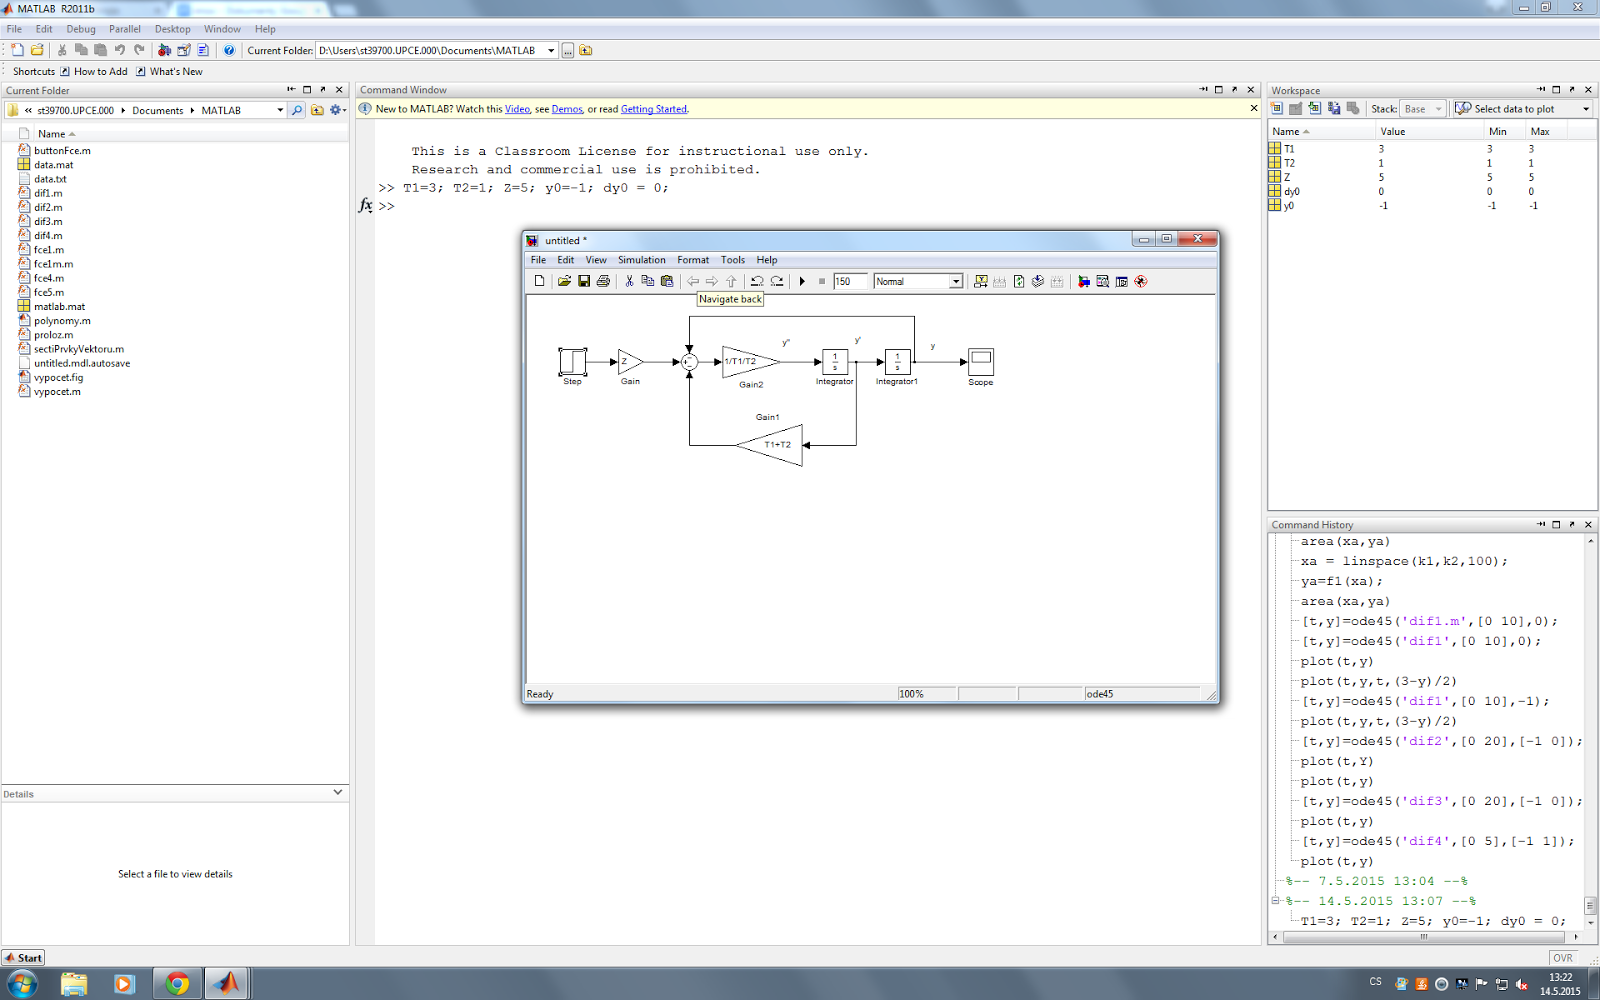Open model icon in Simulink toolbar

click(564, 281)
